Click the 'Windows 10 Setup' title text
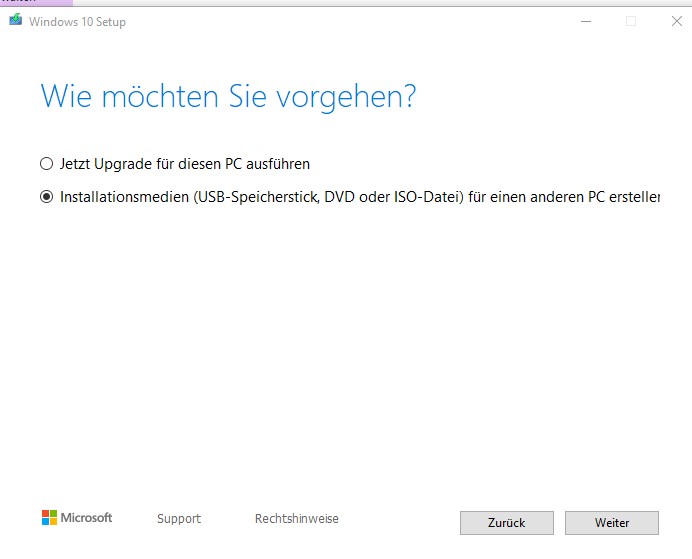The height and width of the screenshot is (559, 692). [77, 22]
